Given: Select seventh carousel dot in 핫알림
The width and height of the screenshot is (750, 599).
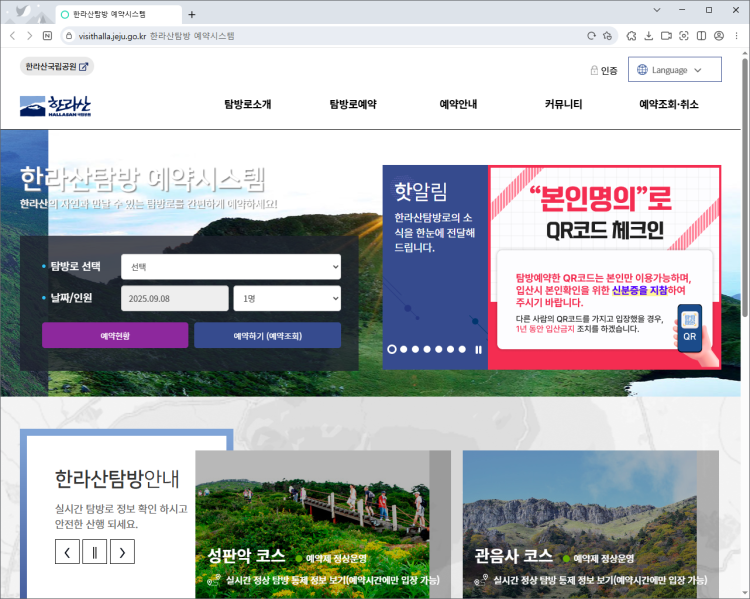Looking at the screenshot, I should tap(462, 349).
